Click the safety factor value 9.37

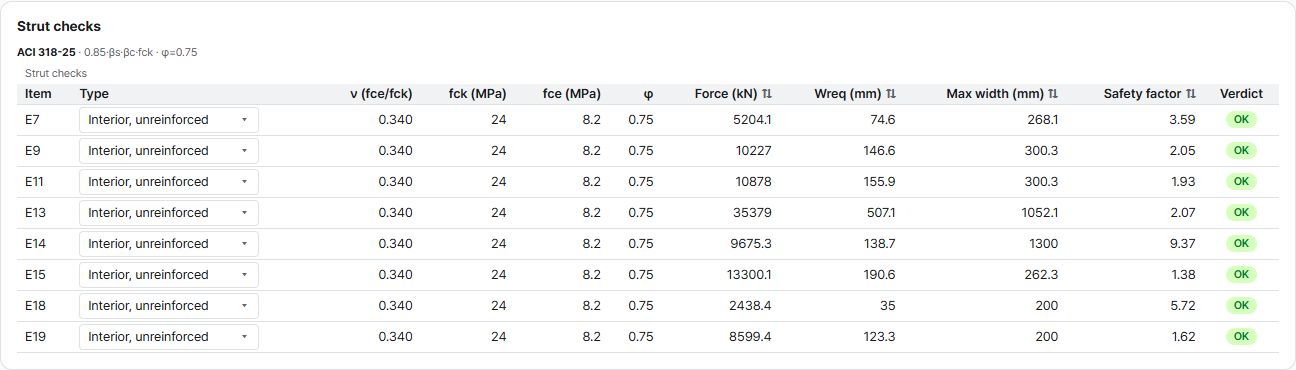[x=1183, y=244]
